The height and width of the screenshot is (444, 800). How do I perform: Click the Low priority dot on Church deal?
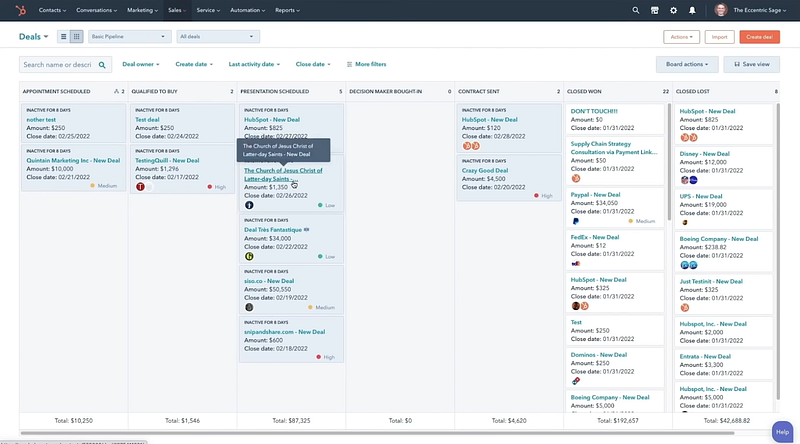(320, 205)
